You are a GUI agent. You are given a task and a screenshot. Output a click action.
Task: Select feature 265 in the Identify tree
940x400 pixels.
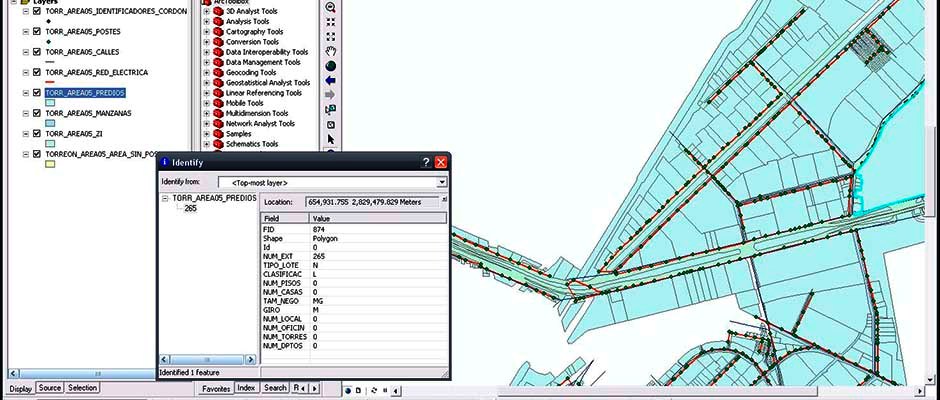[191, 208]
